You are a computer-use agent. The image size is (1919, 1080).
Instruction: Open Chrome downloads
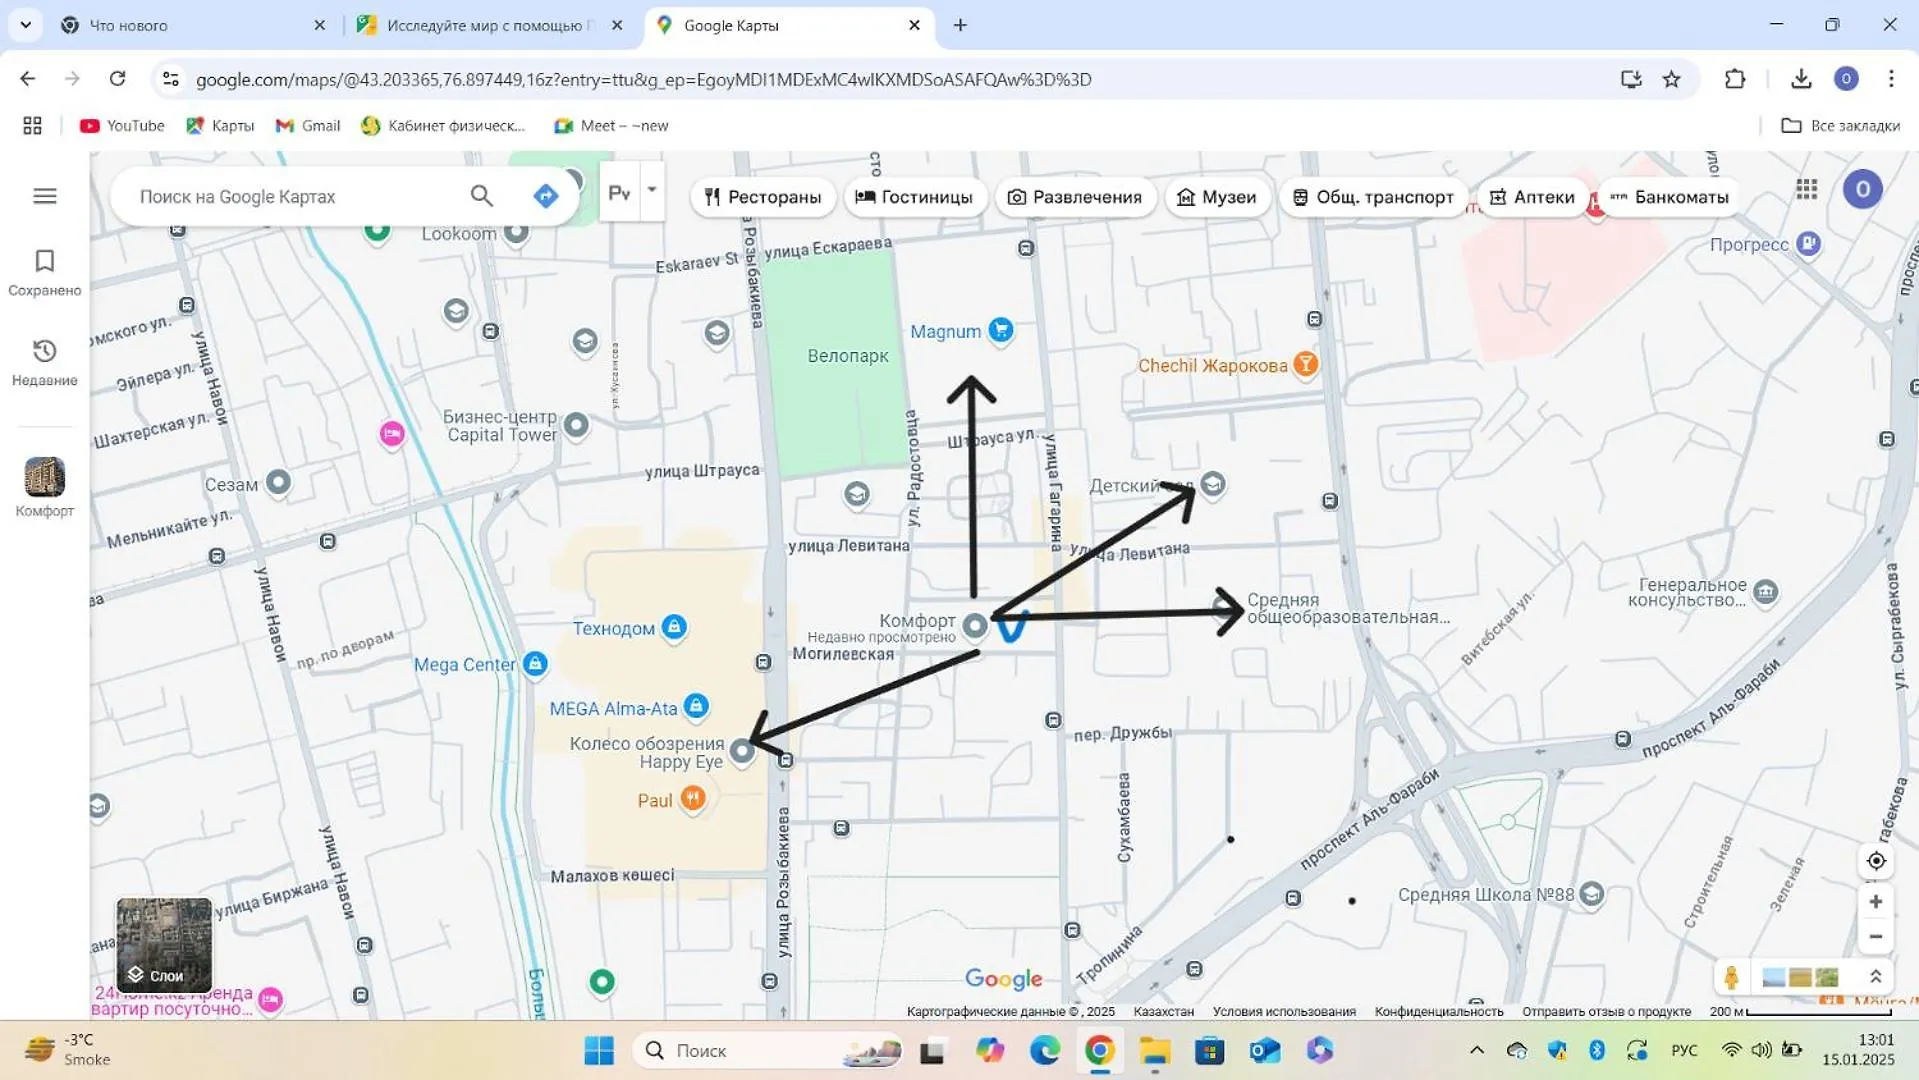click(x=1801, y=79)
